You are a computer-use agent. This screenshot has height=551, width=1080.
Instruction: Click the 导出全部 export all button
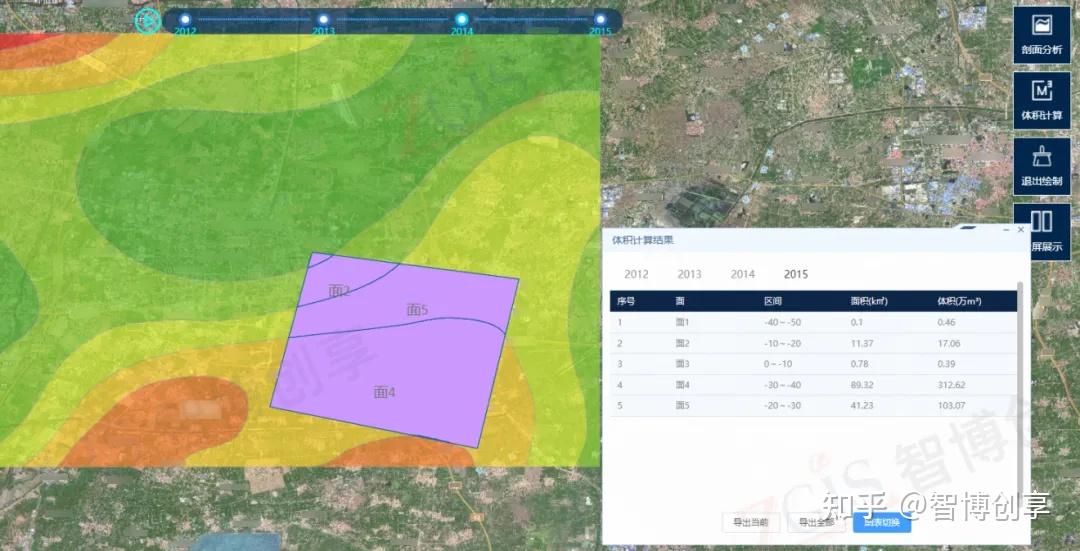(816, 522)
